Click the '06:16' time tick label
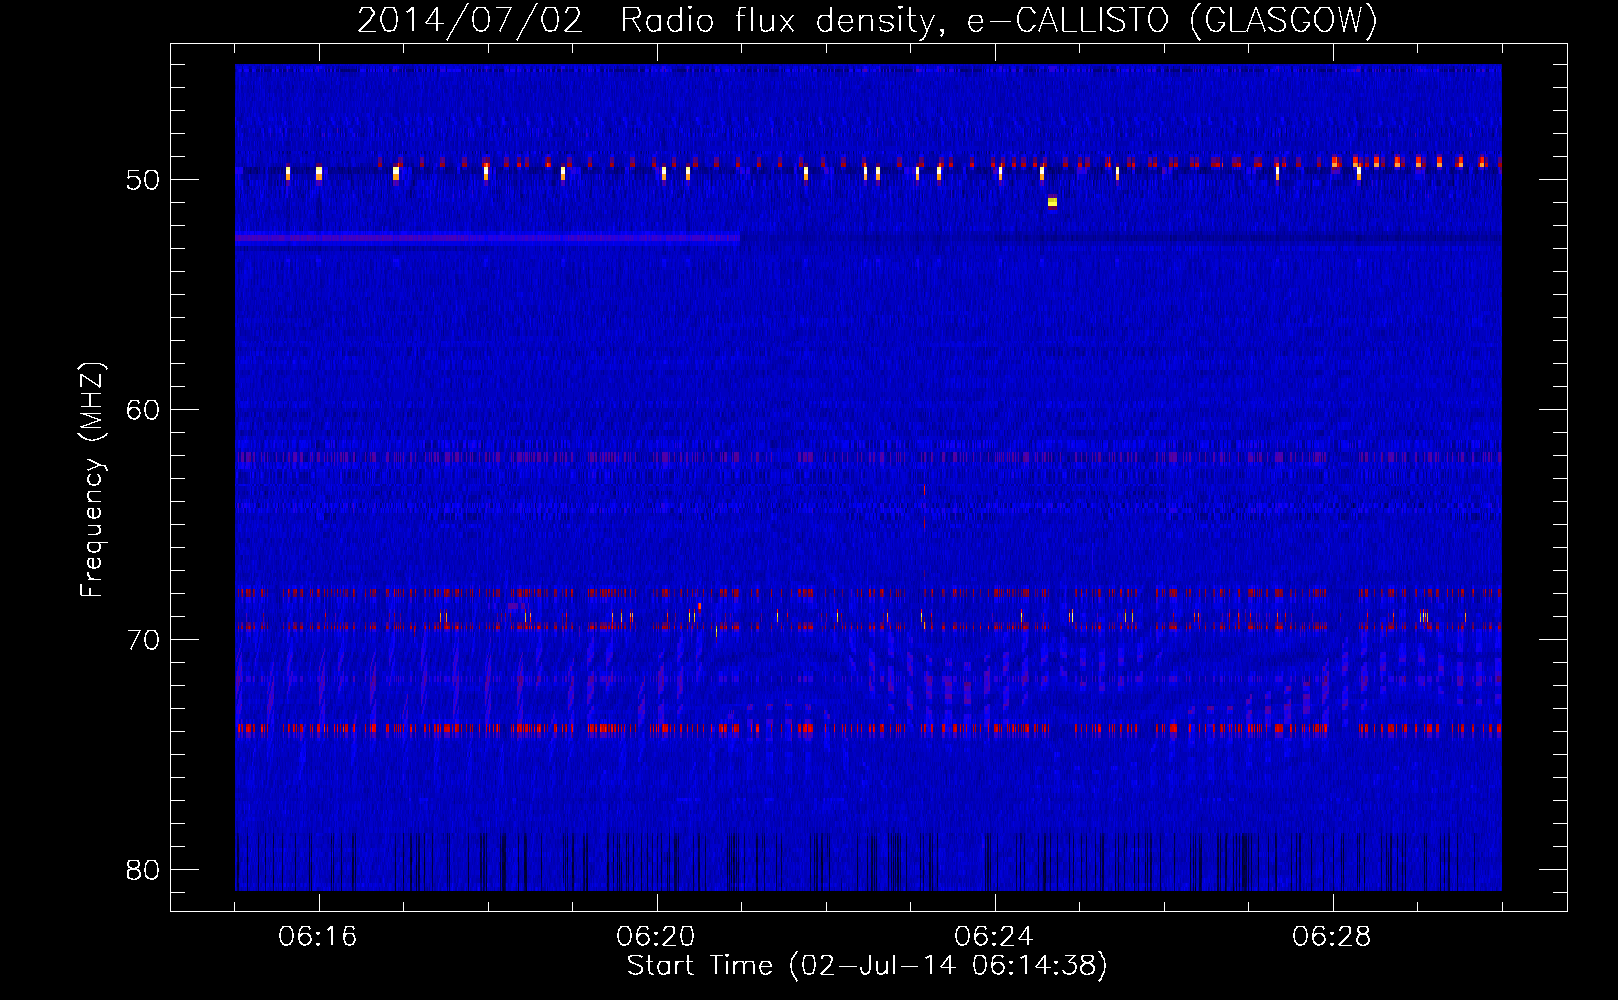The height and width of the screenshot is (1000, 1618). (x=318, y=937)
